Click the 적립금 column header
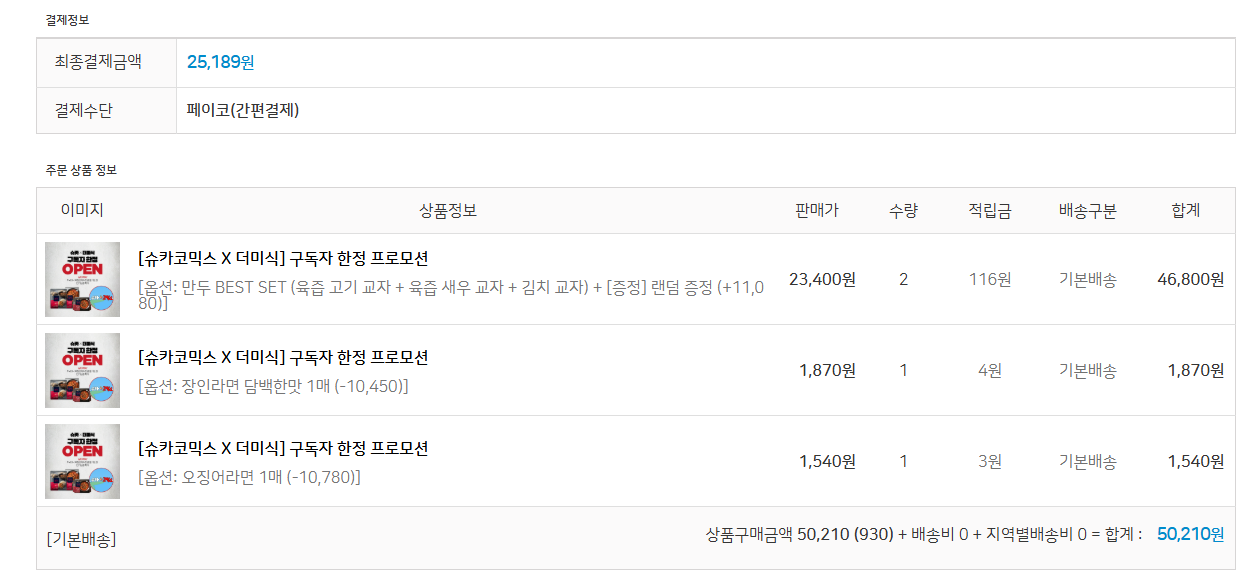This screenshot has height=585, width=1260. click(x=989, y=211)
